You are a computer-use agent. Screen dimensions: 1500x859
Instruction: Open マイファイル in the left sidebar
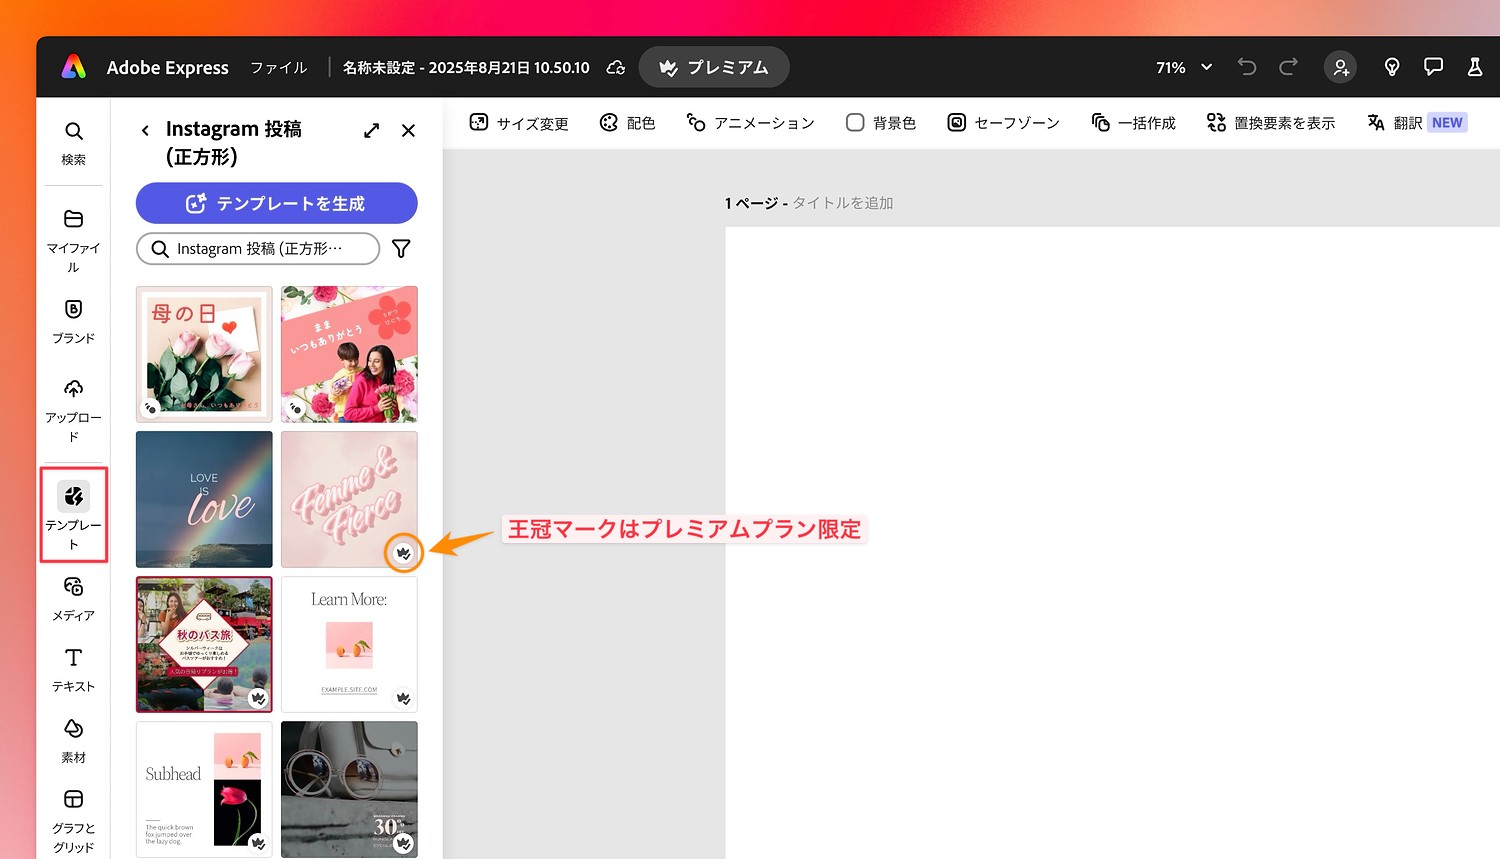(73, 240)
